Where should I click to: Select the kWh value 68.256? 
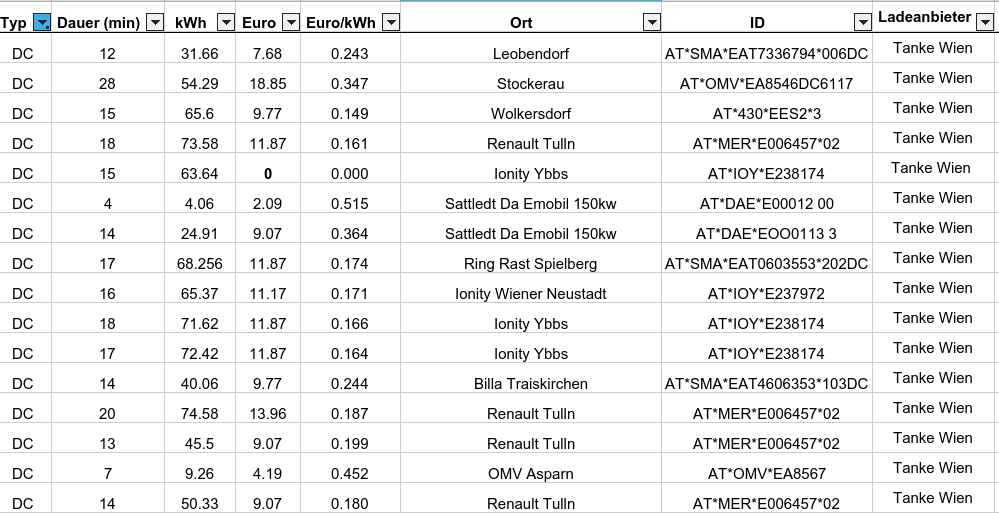pyautogui.click(x=200, y=264)
